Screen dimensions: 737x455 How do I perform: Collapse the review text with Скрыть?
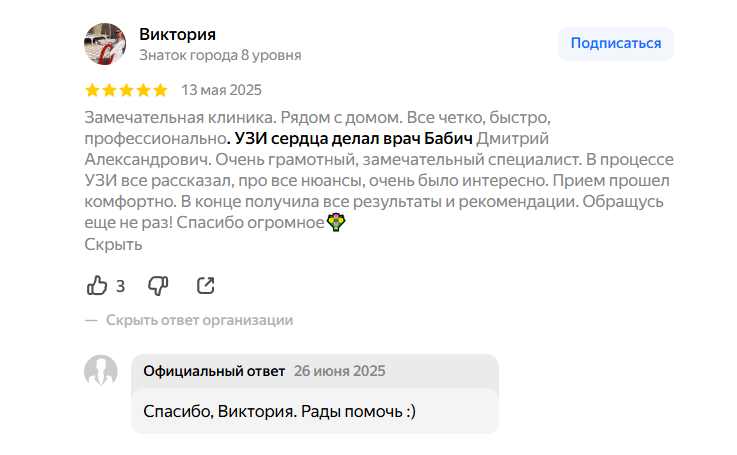click(x=113, y=244)
